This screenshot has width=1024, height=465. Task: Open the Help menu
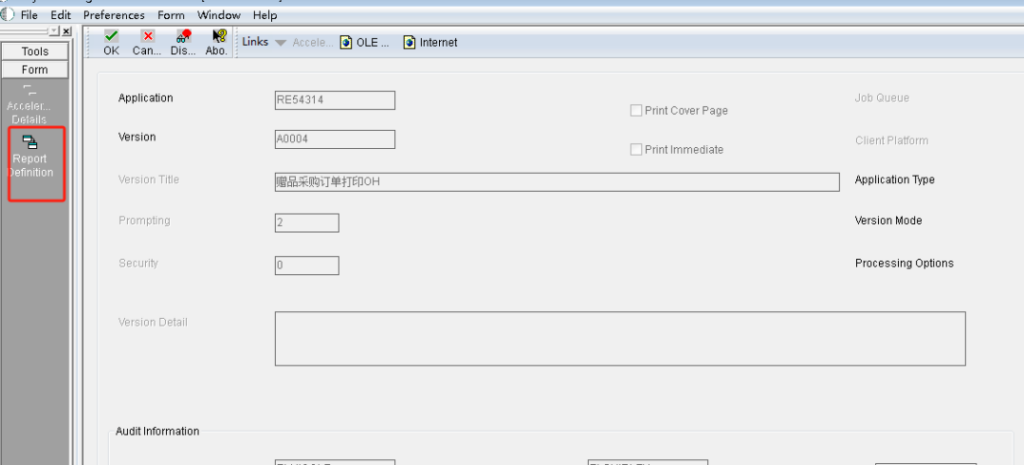pyautogui.click(x=265, y=15)
